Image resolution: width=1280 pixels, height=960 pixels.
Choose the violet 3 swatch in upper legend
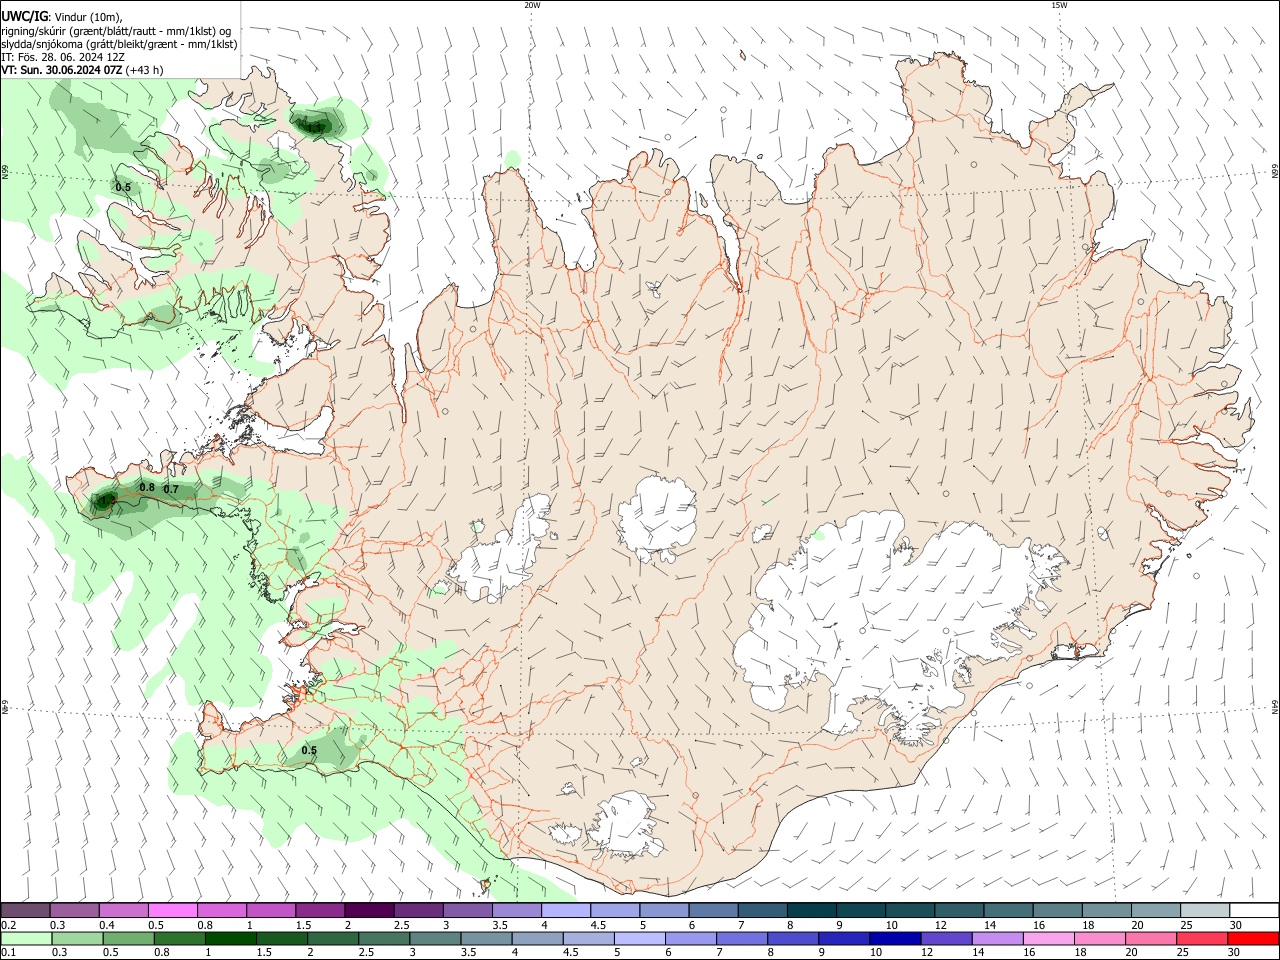tap(466, 911)
